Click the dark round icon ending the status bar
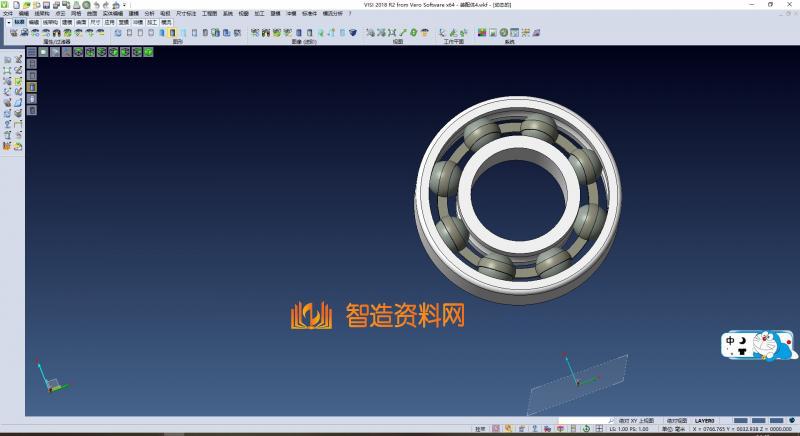 [792, 421]
